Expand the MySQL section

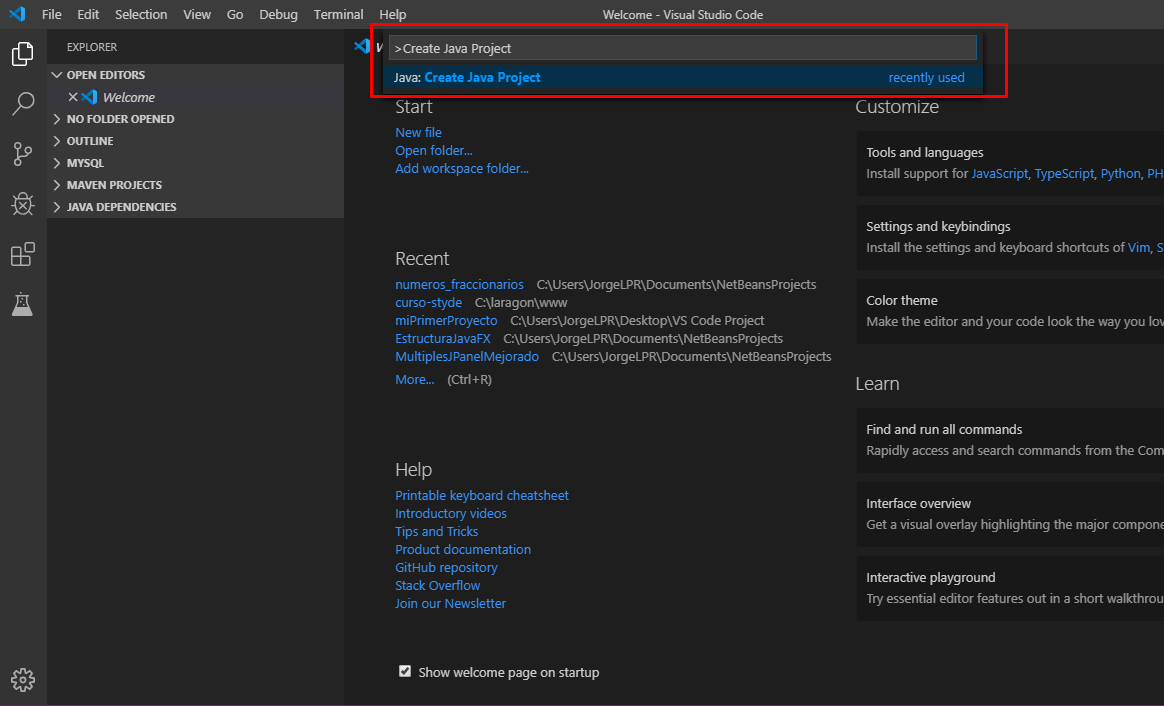(195, 163)
